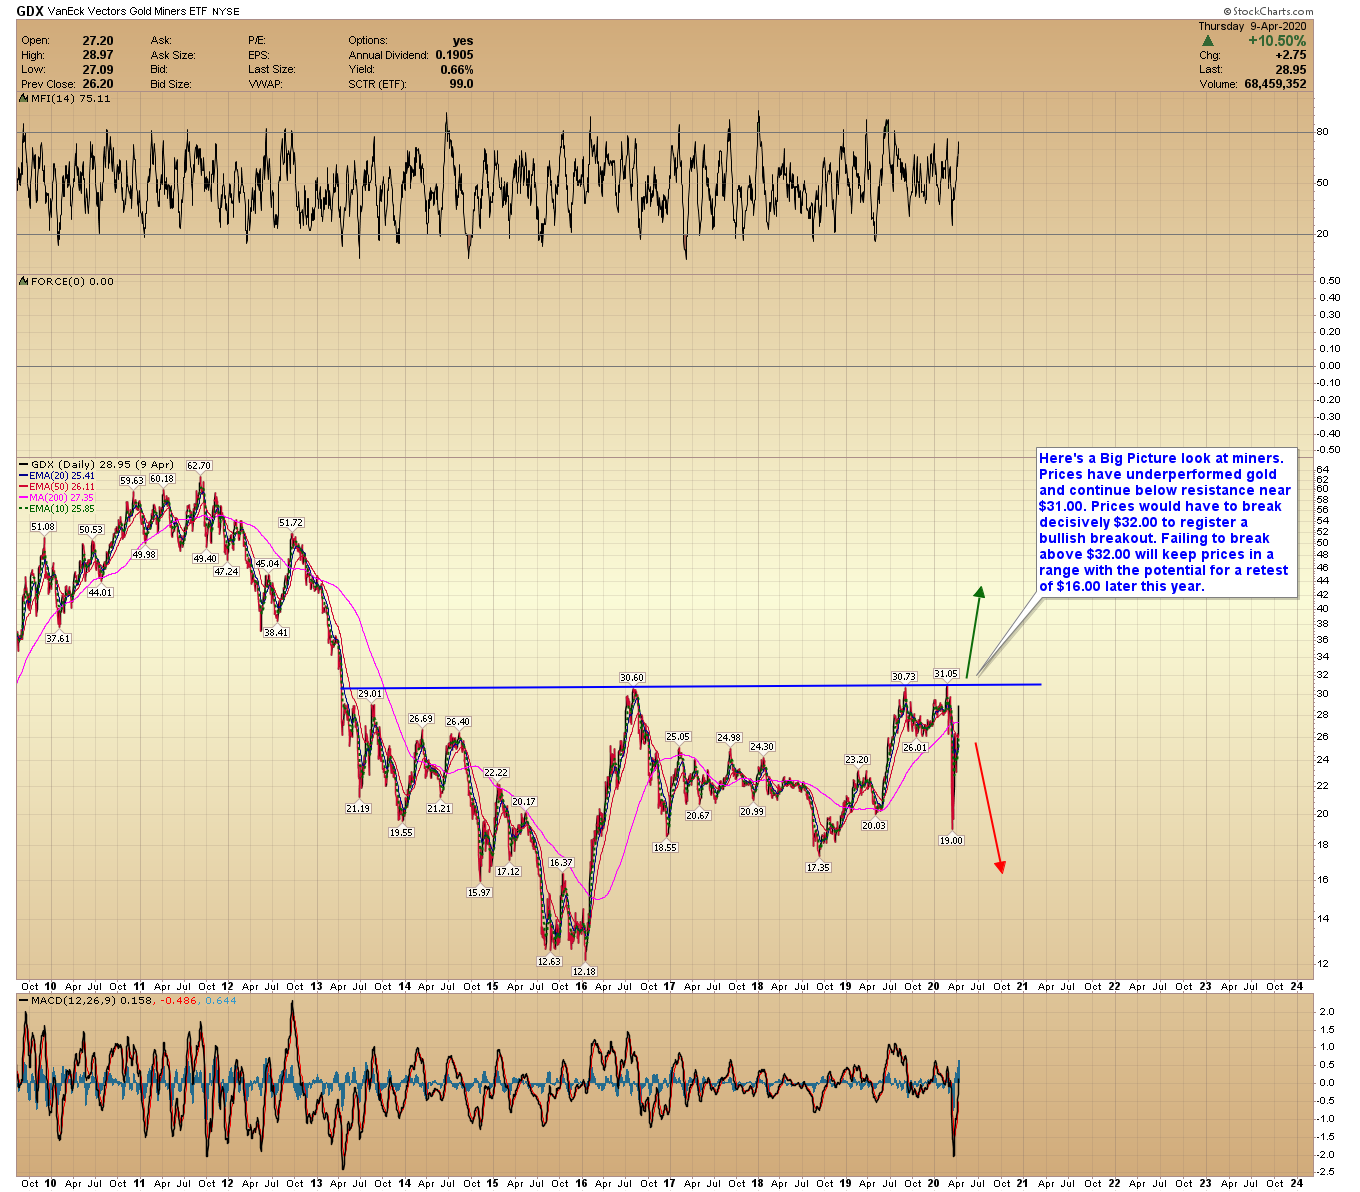Click the +10.50% percent change value
This screenshot has width=1360, height=1192.
coord(1277,41)
